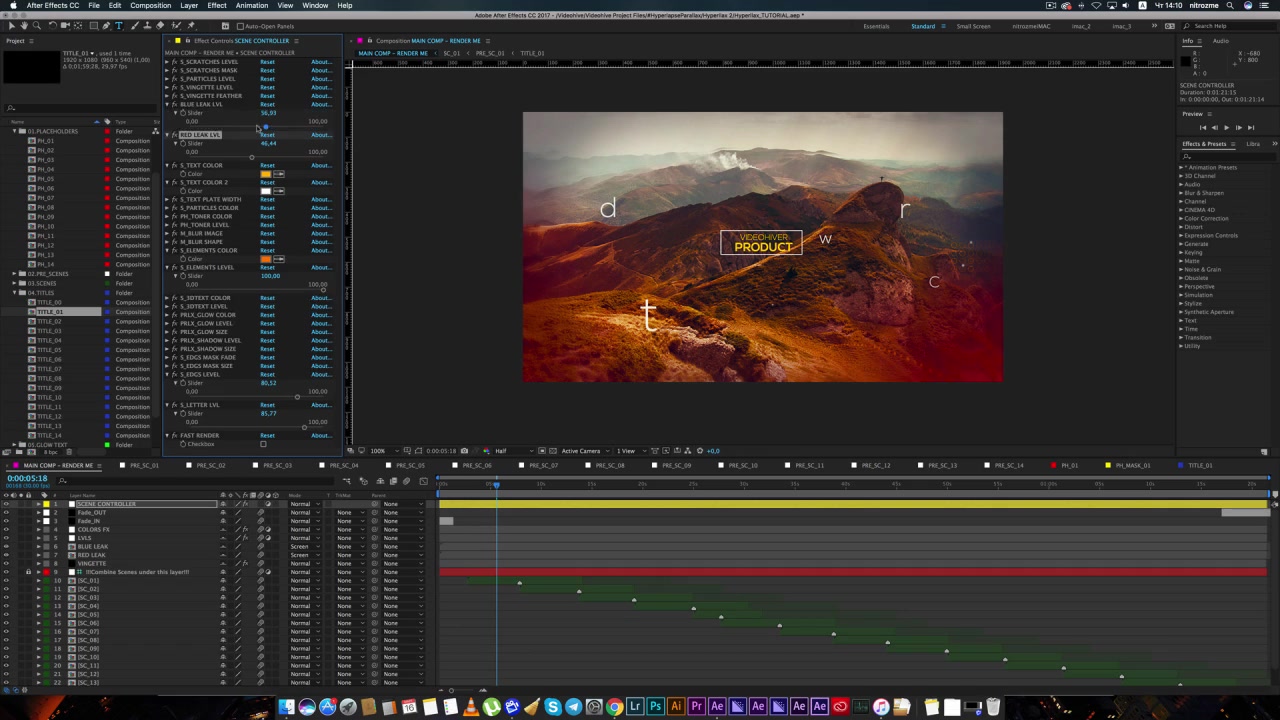This screenshot has width=1280, height=720.
Task: Open comp mini-flowchart icon in timeline
Action: (x=346, y=481)
